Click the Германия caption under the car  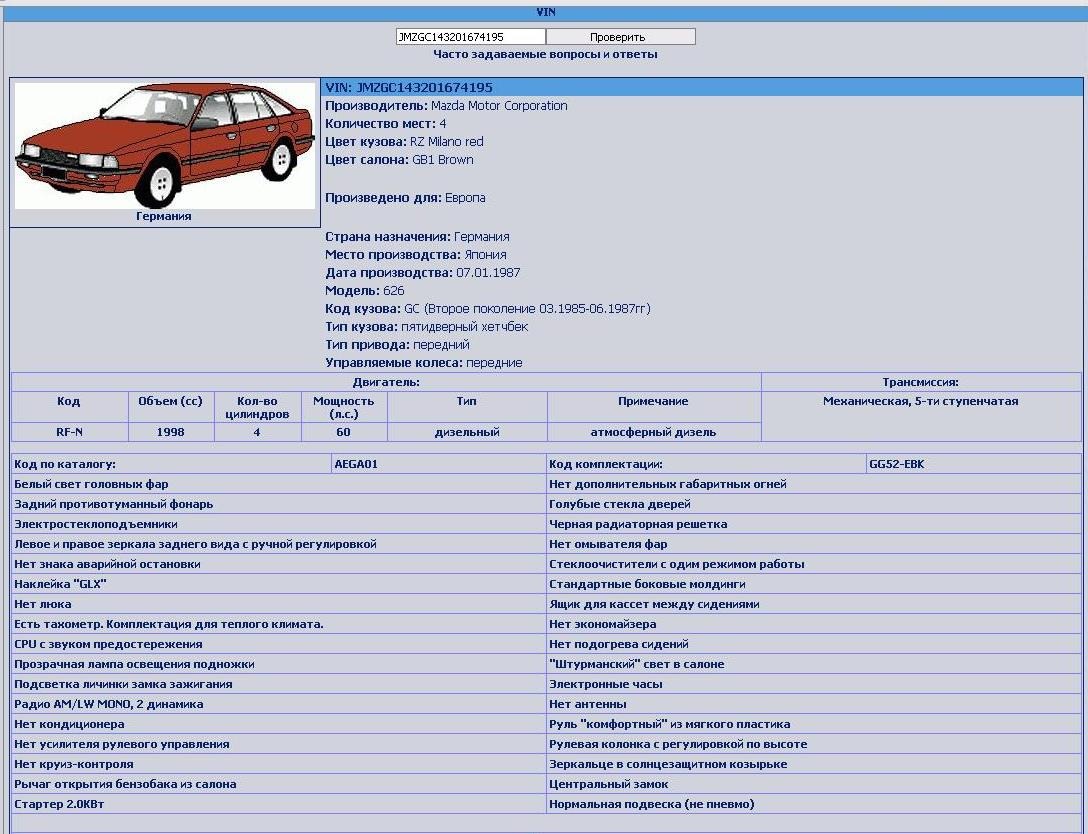(164, 216)
